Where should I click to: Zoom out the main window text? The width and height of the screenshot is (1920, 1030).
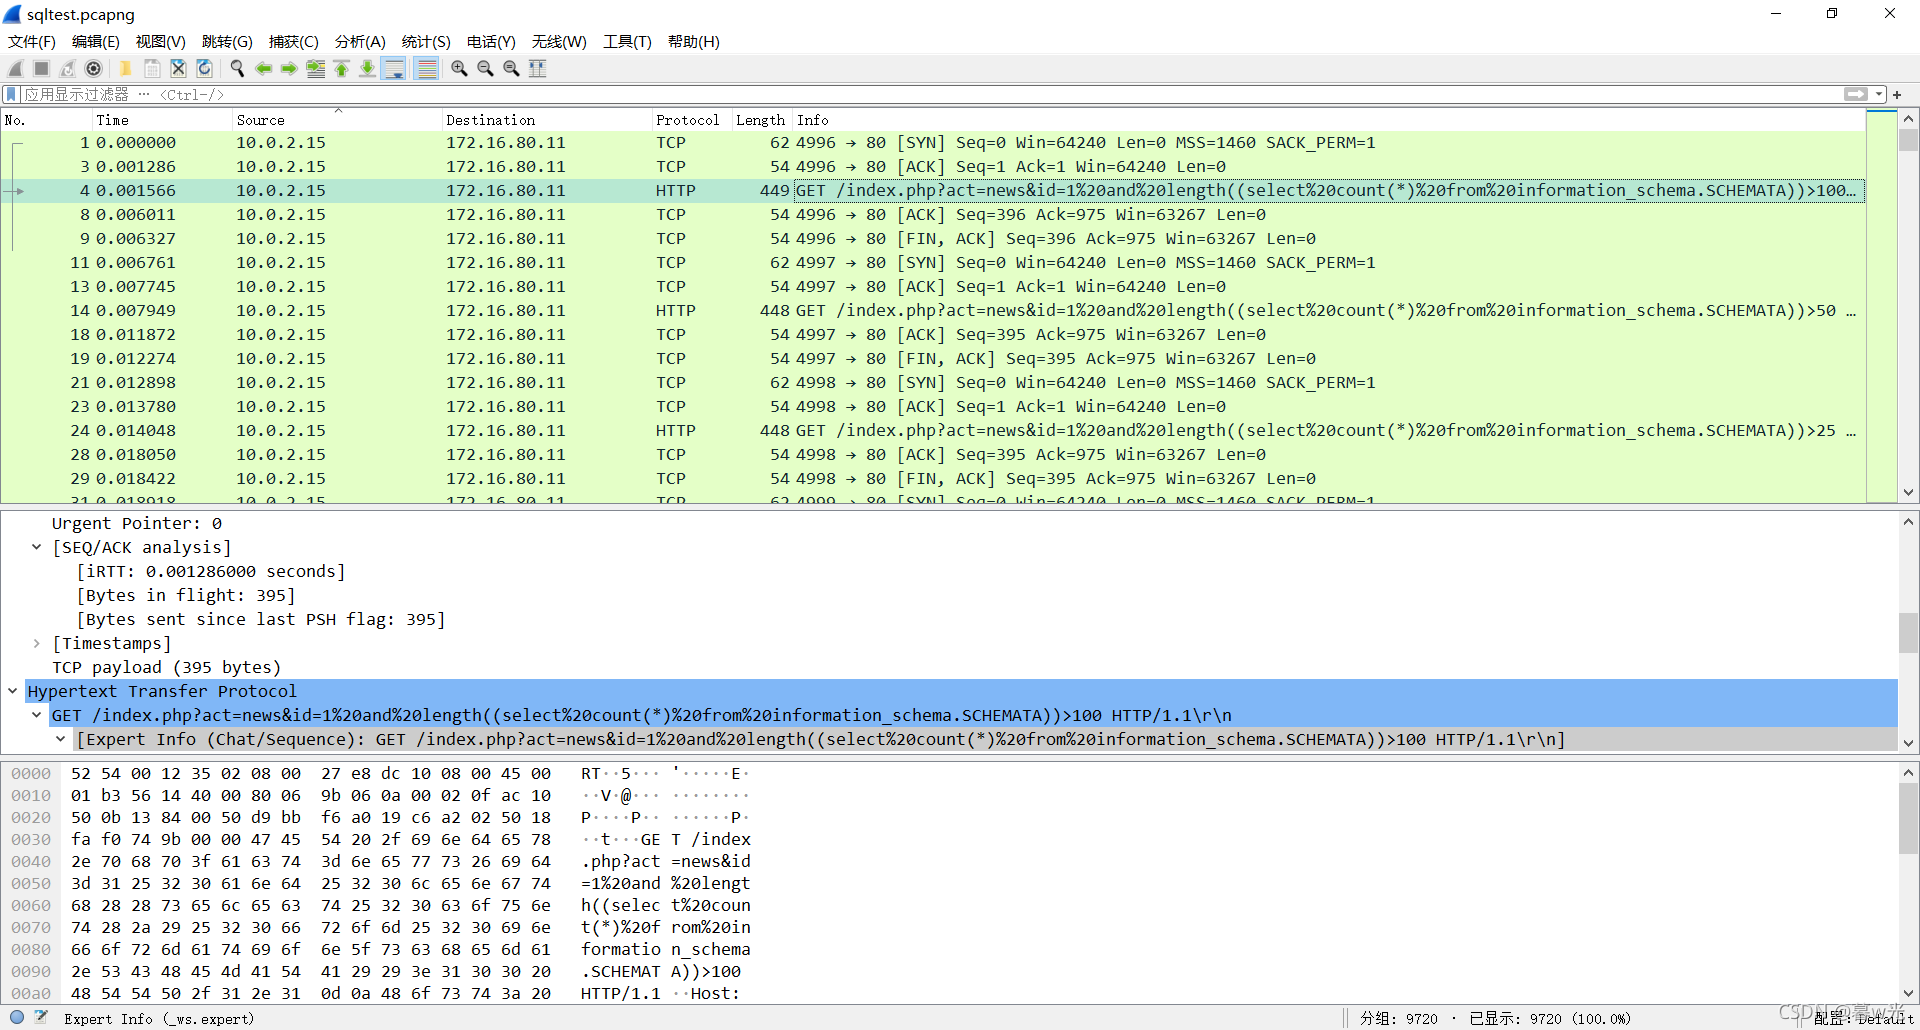point(485,68)
